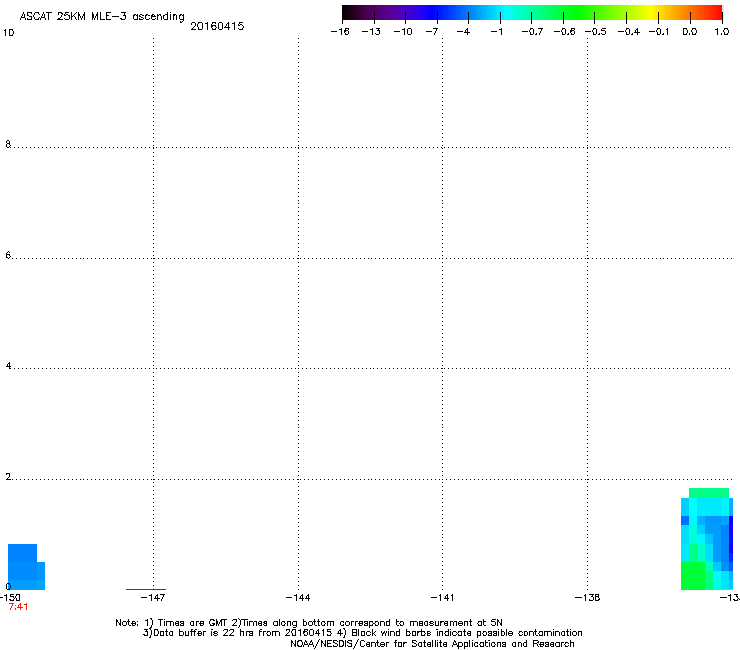Click the 1.0 colorbar label
The height and width of the screenshot is (650, 740).
point(722,32)
